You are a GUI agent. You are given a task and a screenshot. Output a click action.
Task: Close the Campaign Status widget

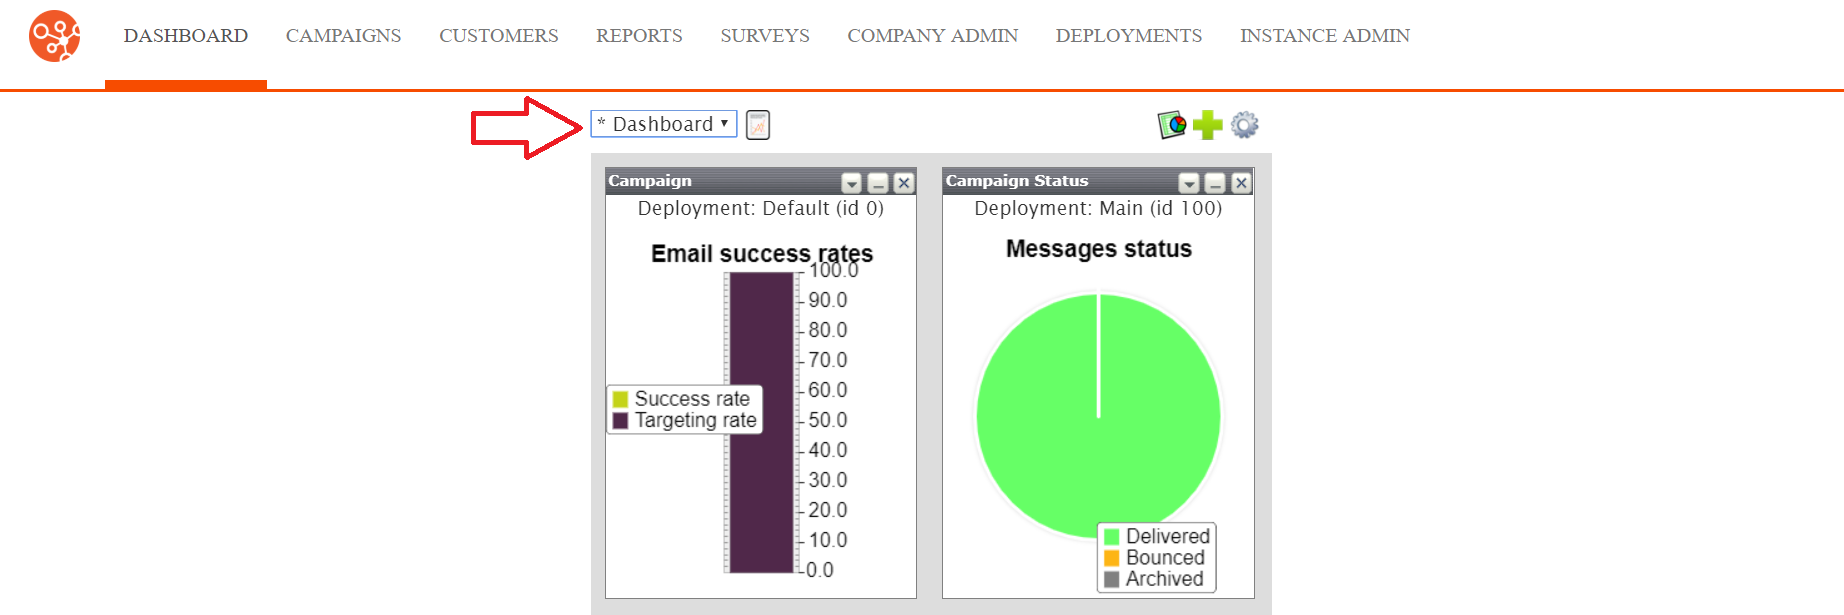click(1241, 183)
